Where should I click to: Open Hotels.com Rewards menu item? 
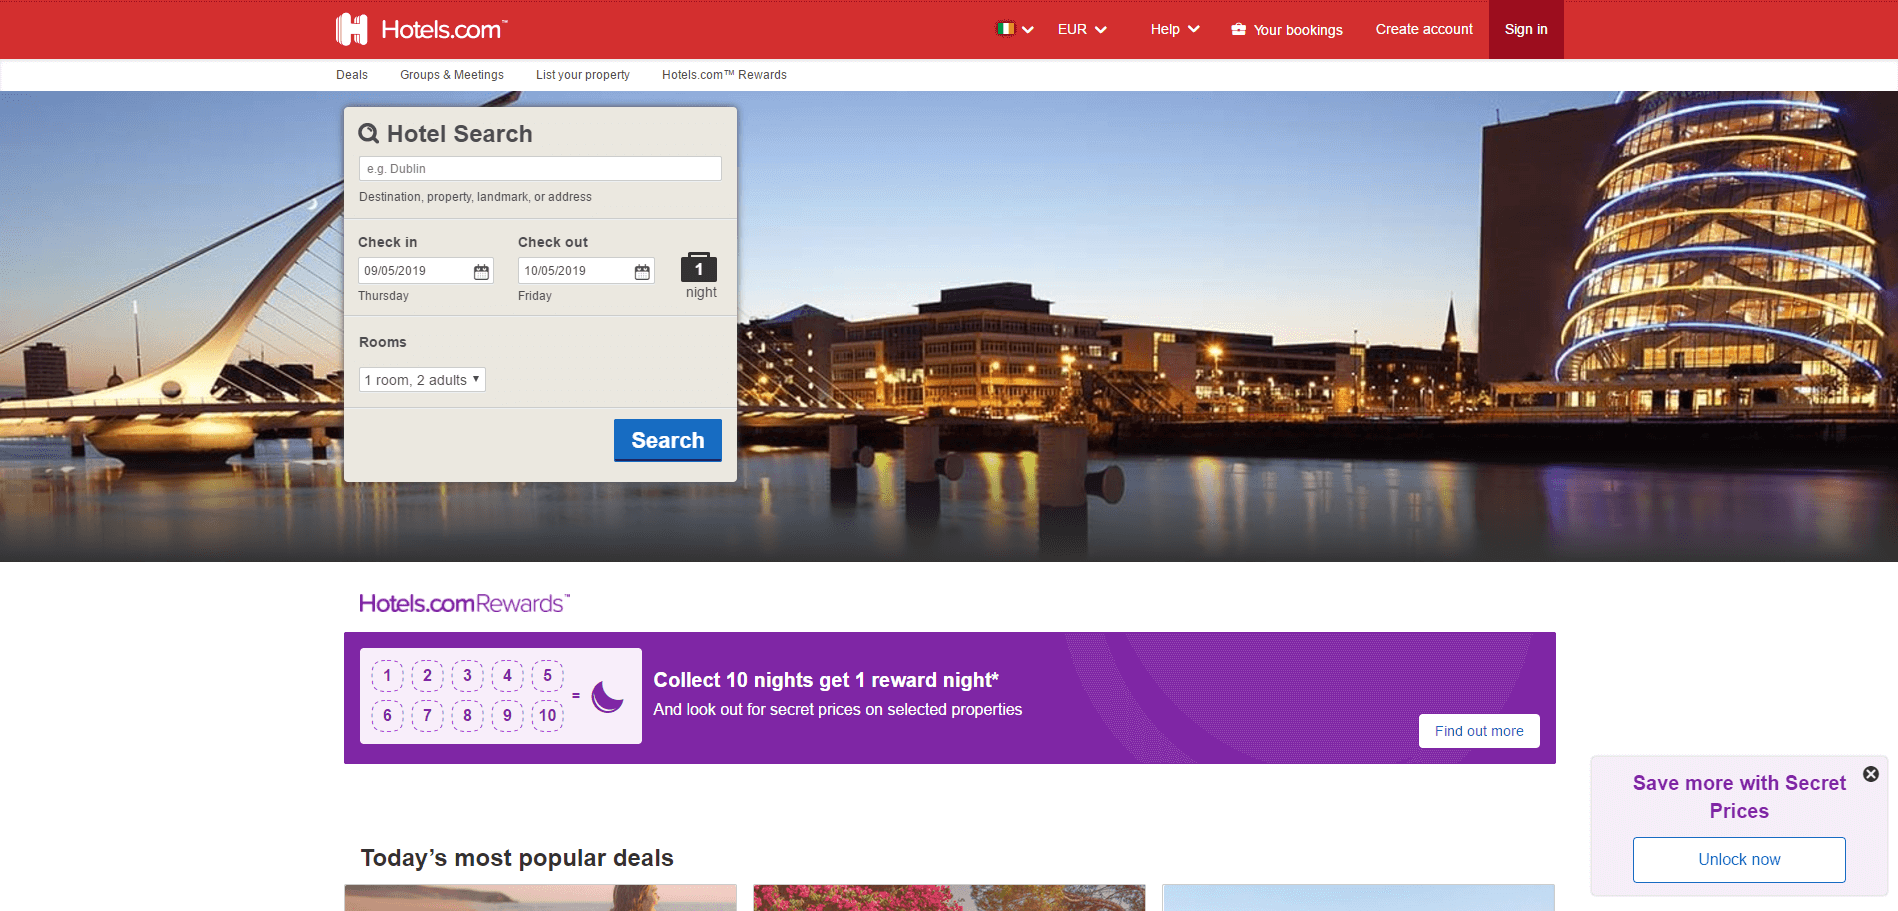coord(724,75)
